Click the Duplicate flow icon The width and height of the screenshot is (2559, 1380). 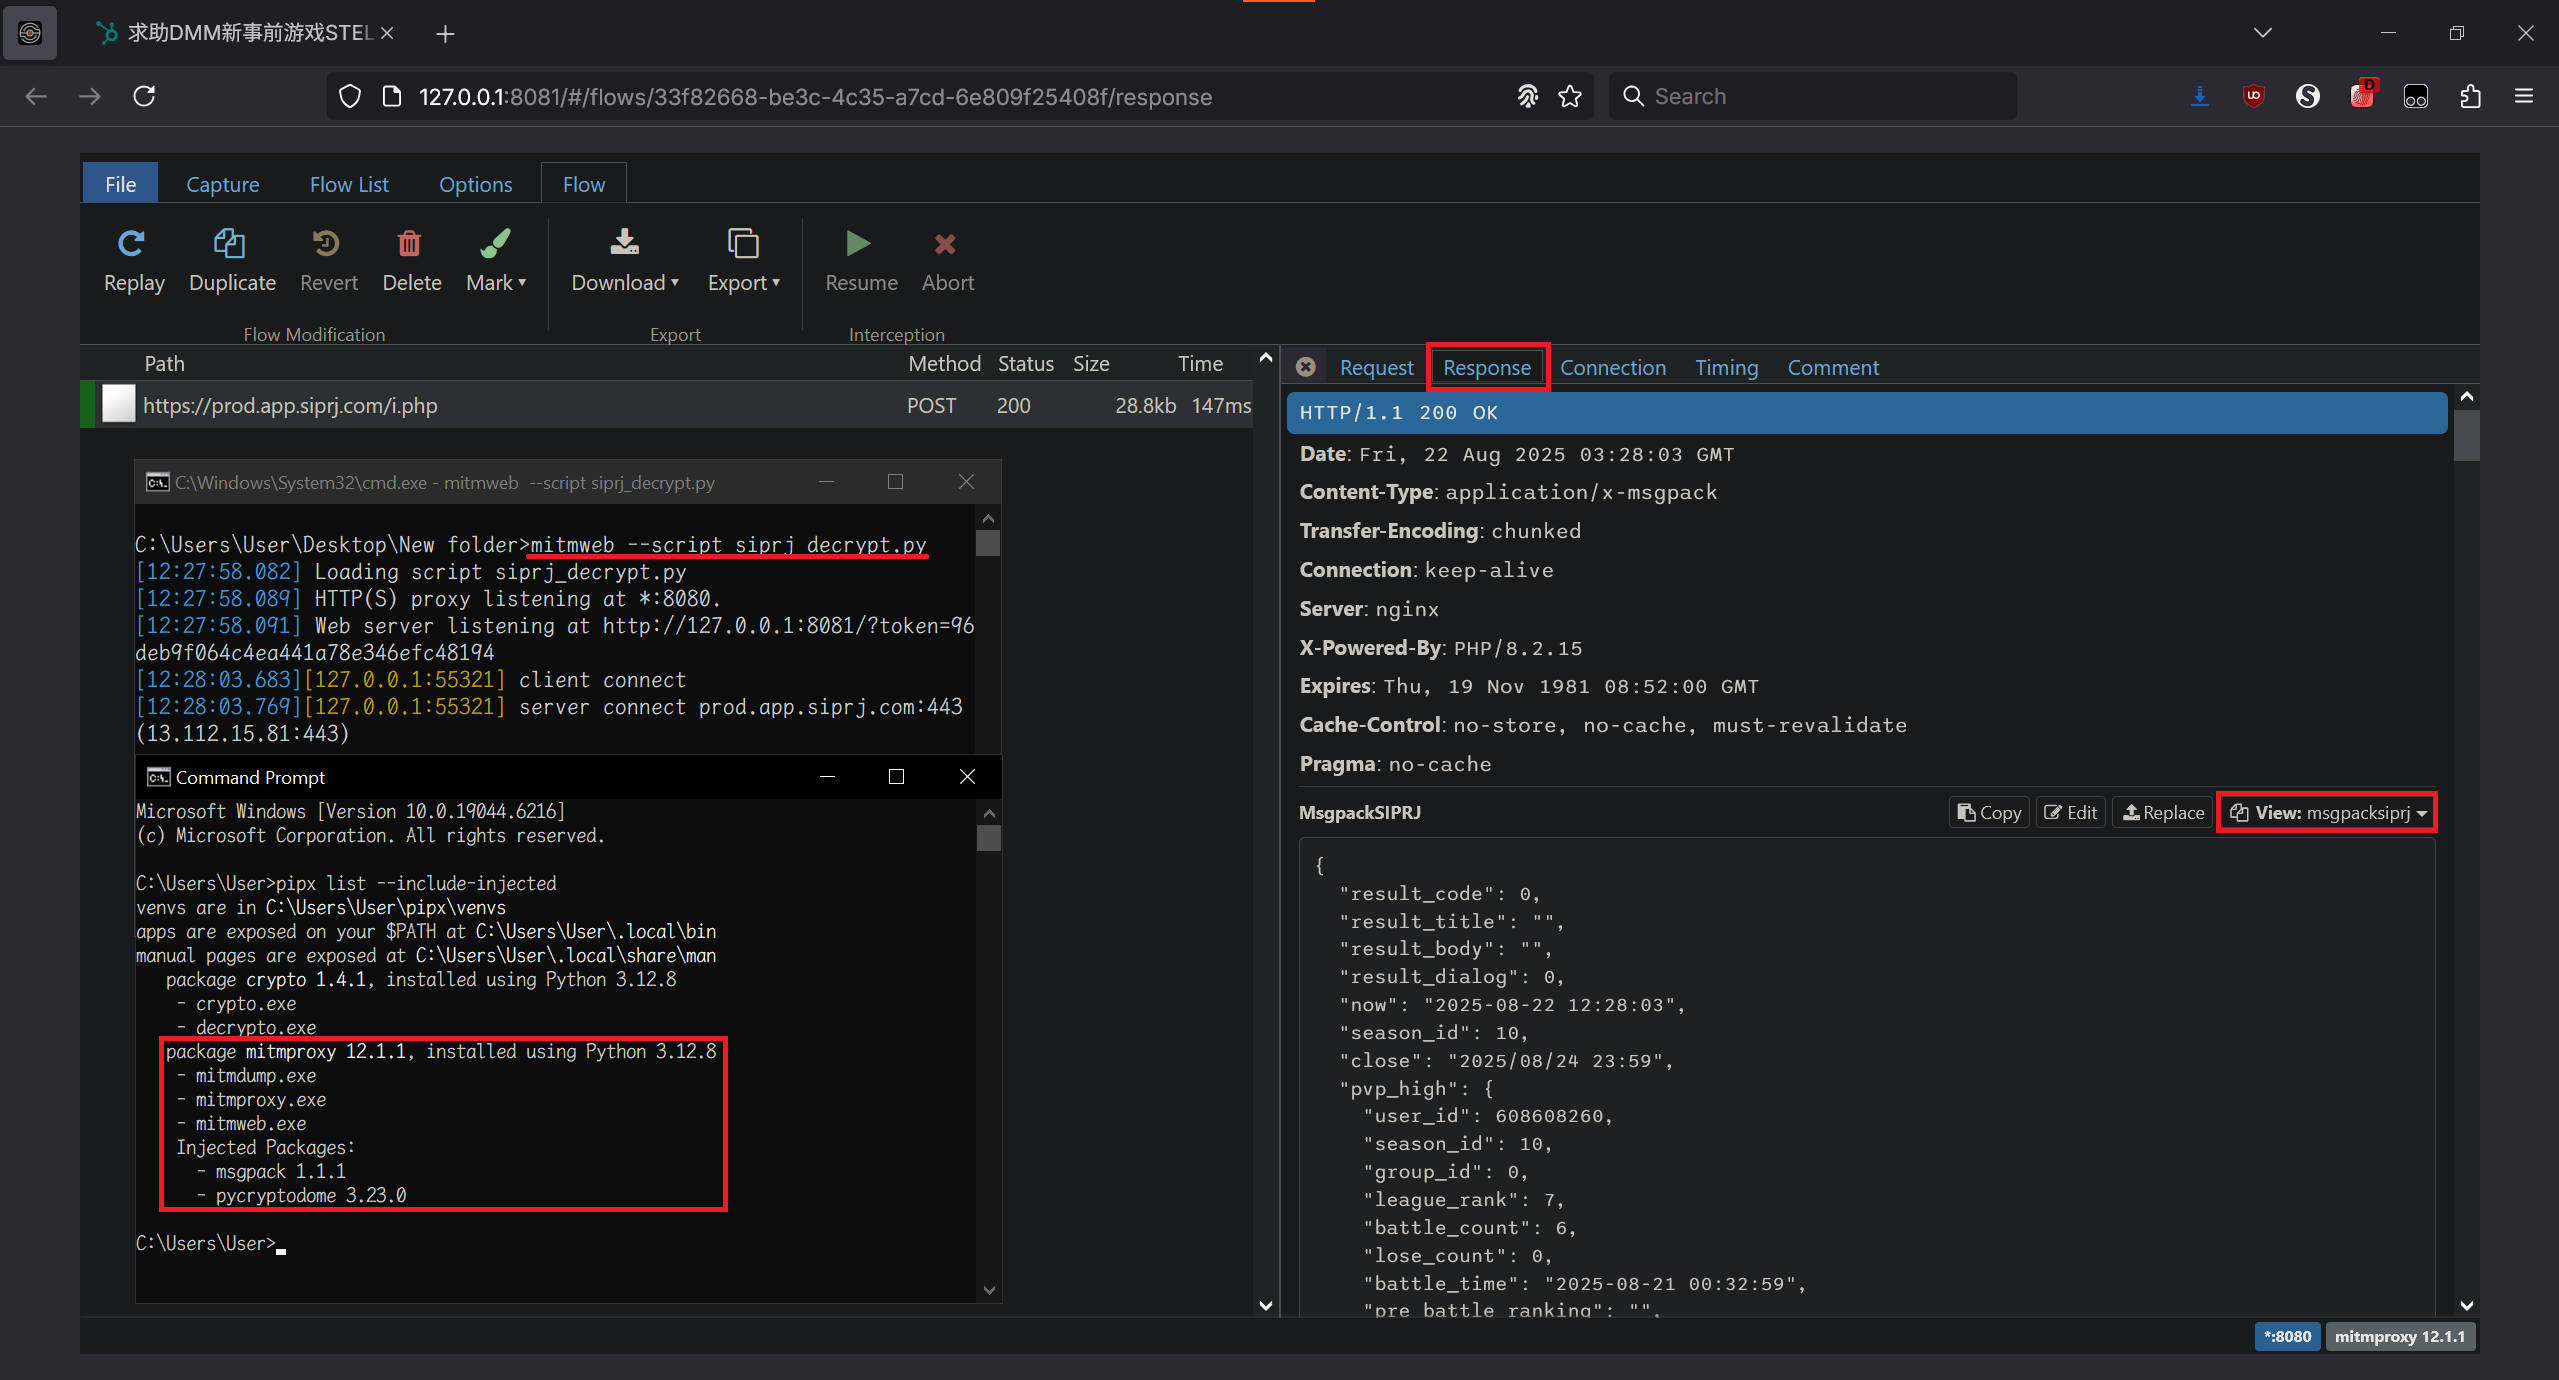point(230,244)
